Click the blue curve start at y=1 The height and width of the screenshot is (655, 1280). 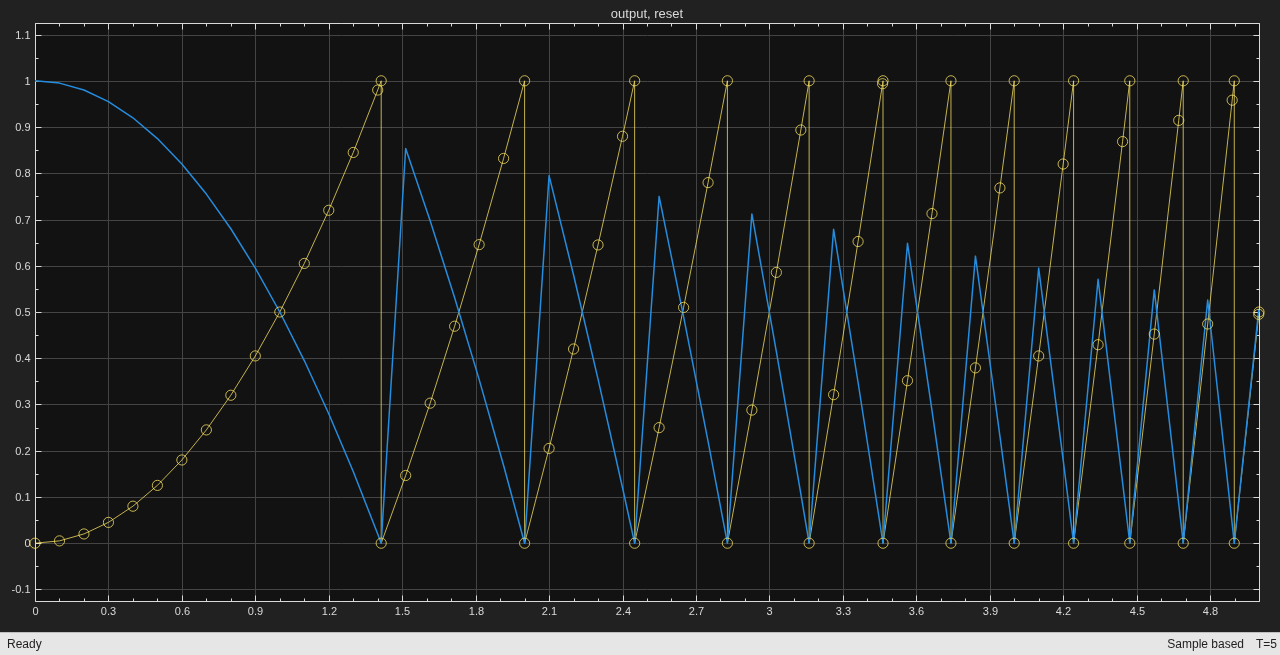[36, 81]
